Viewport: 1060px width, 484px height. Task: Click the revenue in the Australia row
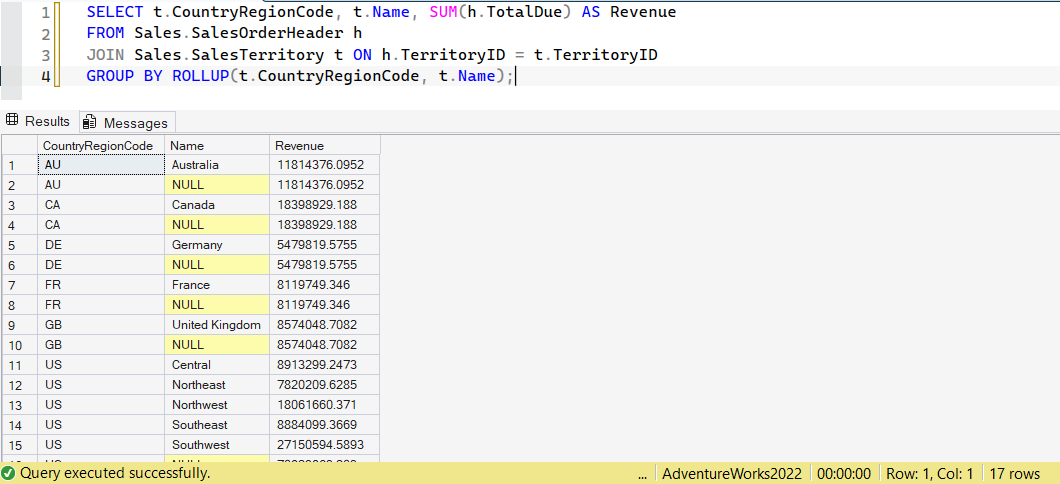click(x=325, y=165)
